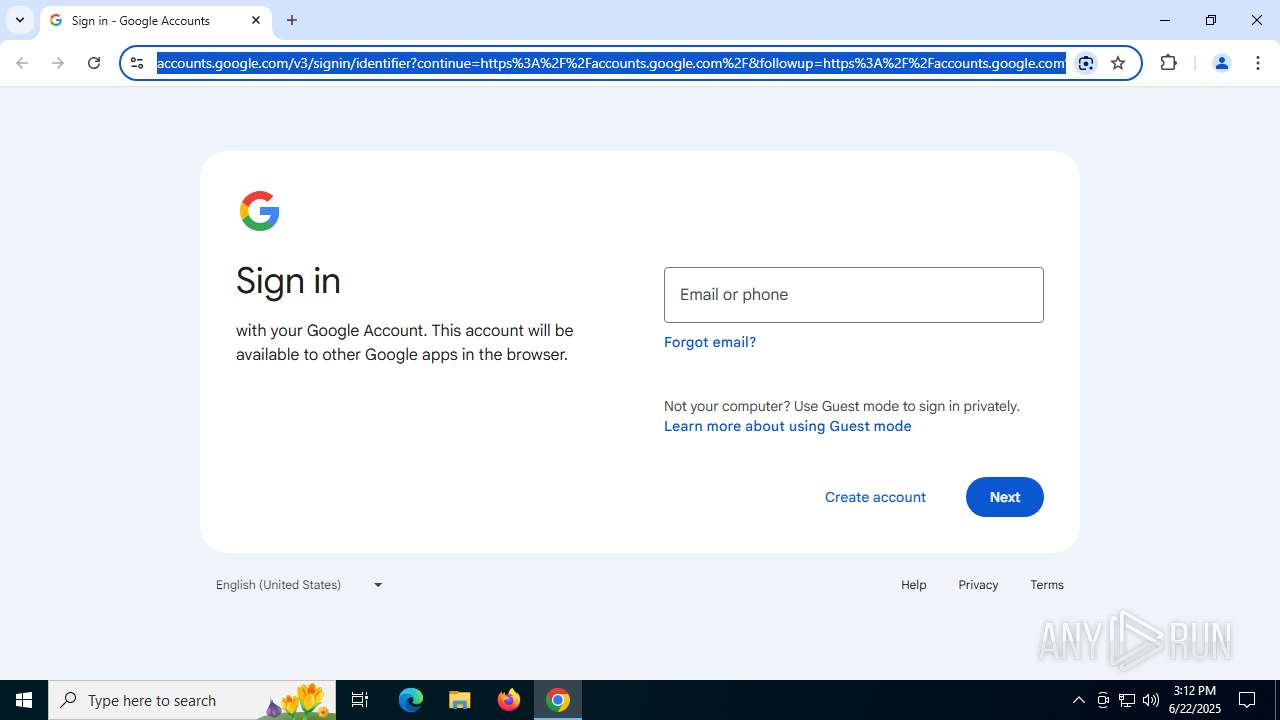The image size is (1280, 720).
Task: Open the Terms link
Action: 1047,585
